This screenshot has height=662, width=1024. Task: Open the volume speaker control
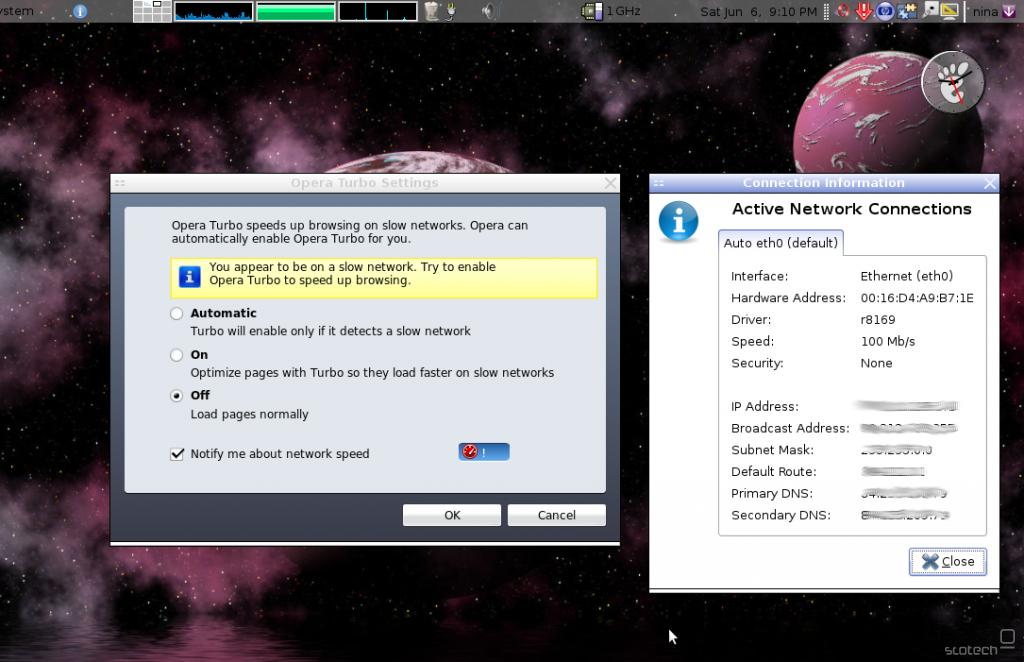coord(488,11)
